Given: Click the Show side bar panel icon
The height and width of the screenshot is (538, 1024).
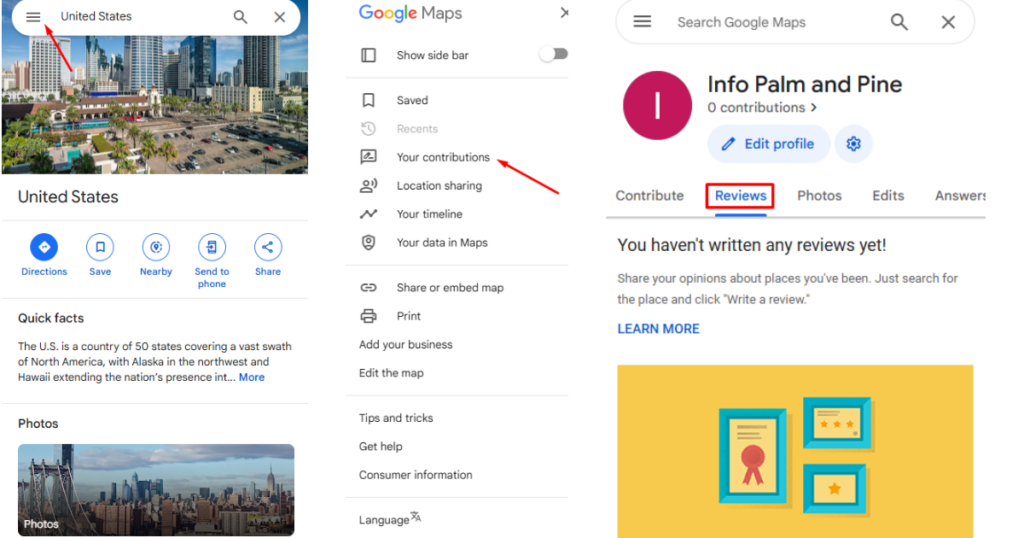Looking at the screenshot, I should 368,55.
